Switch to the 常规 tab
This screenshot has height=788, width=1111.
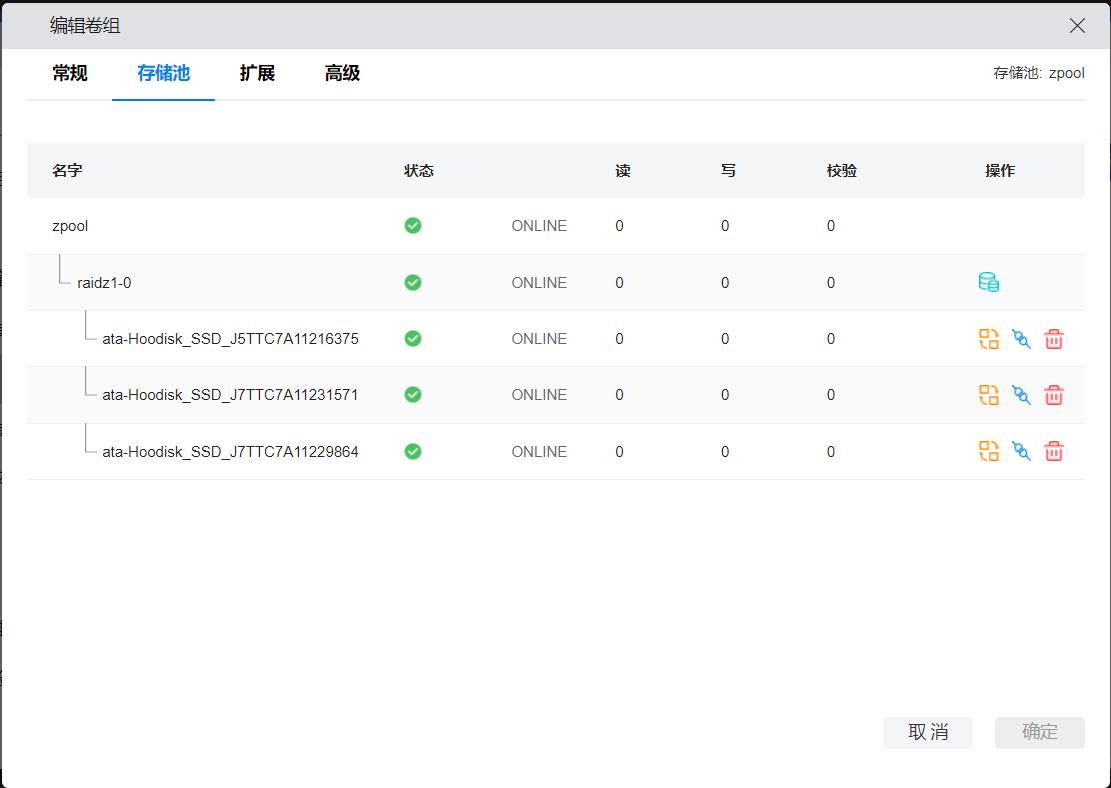[70, 73]
